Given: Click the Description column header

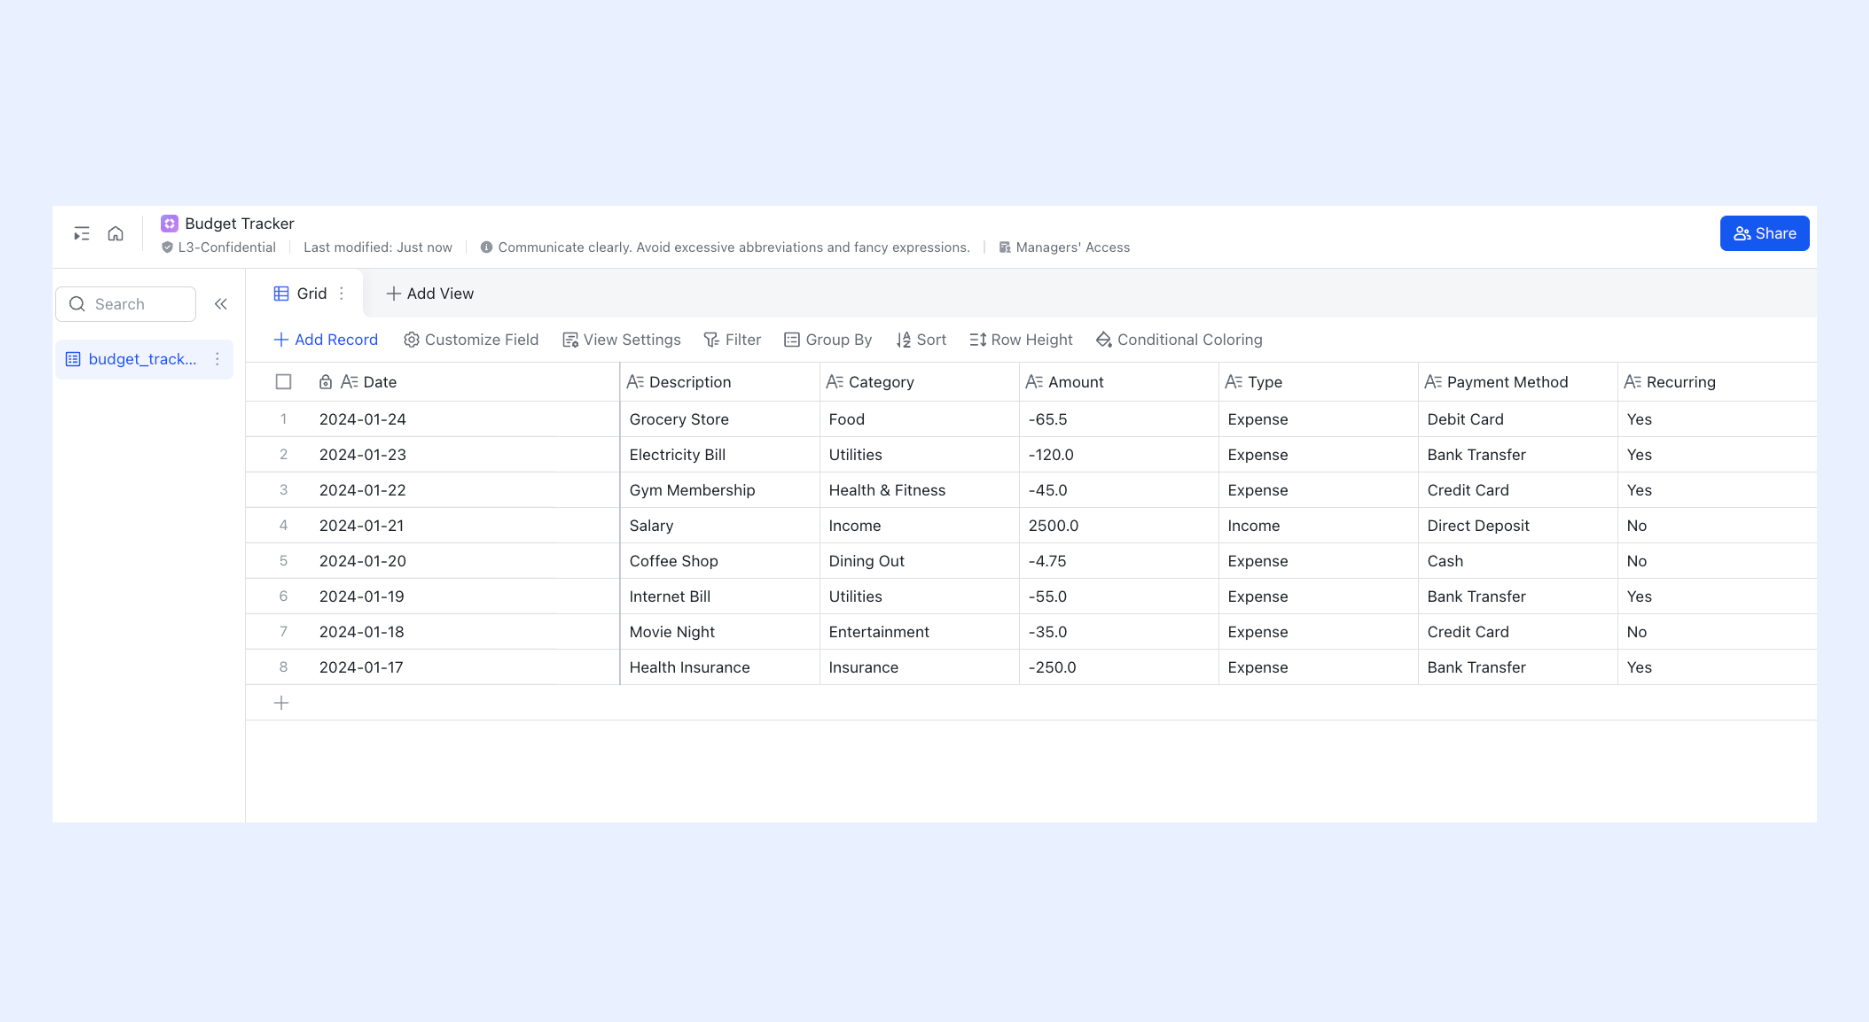Looking at the screenshot, I should coord(719,382).
